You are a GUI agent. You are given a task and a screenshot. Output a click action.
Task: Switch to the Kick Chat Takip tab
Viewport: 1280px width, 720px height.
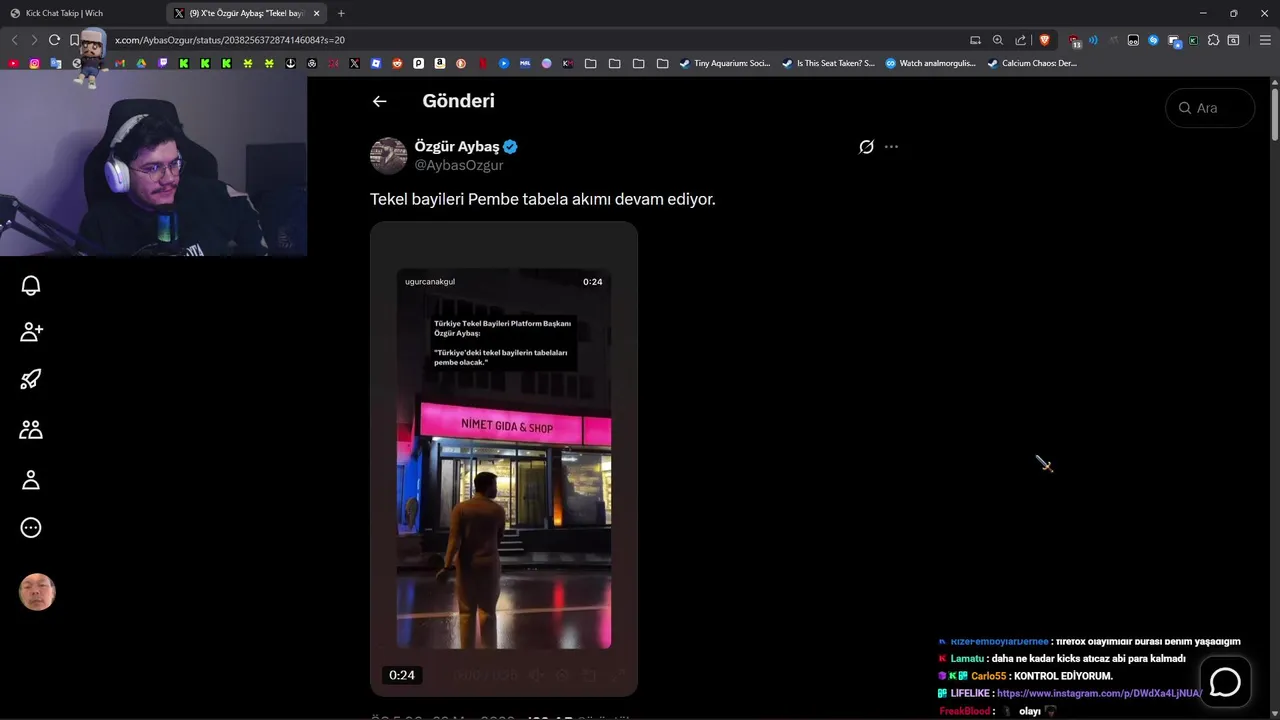(64, 13)
